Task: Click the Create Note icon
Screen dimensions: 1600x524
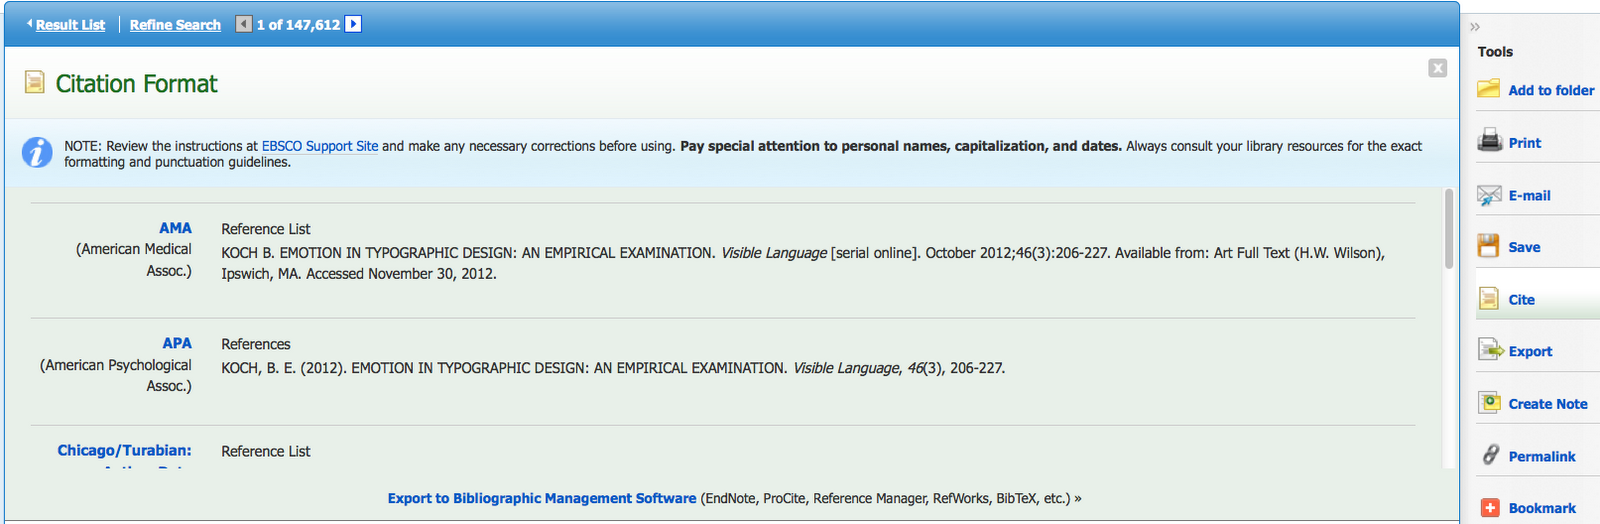Action: 1490,403
